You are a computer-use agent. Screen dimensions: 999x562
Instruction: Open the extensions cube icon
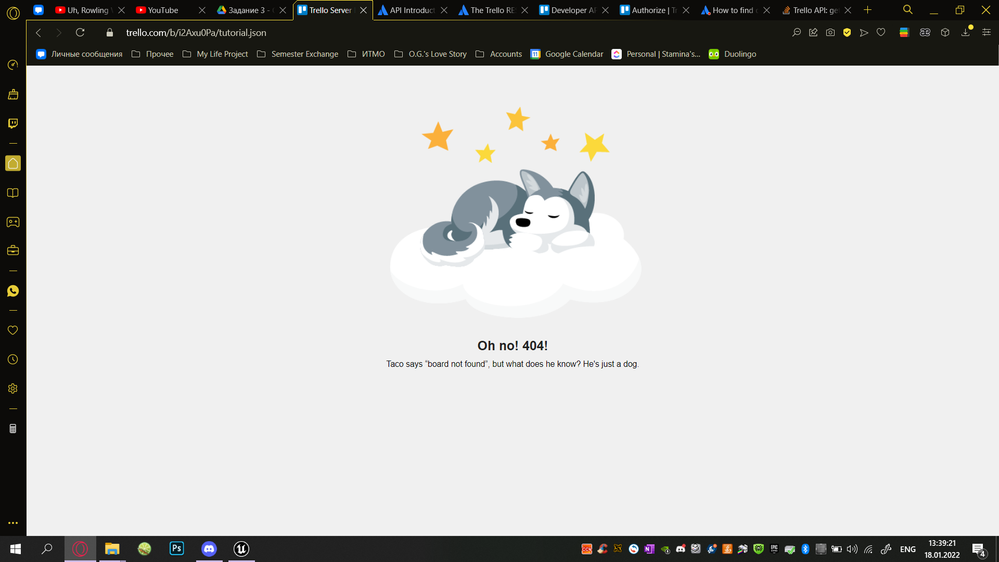click(x=945, y=32)
